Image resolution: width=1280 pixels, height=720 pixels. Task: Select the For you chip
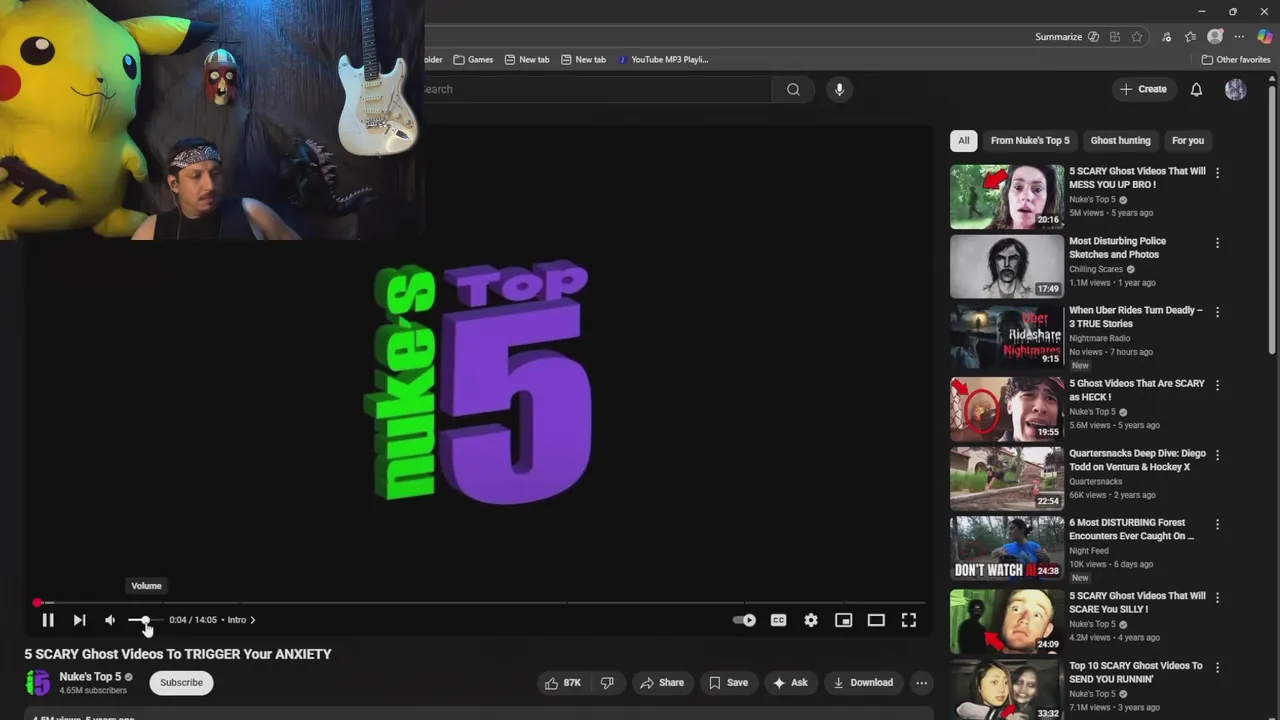pos(1188,141)
